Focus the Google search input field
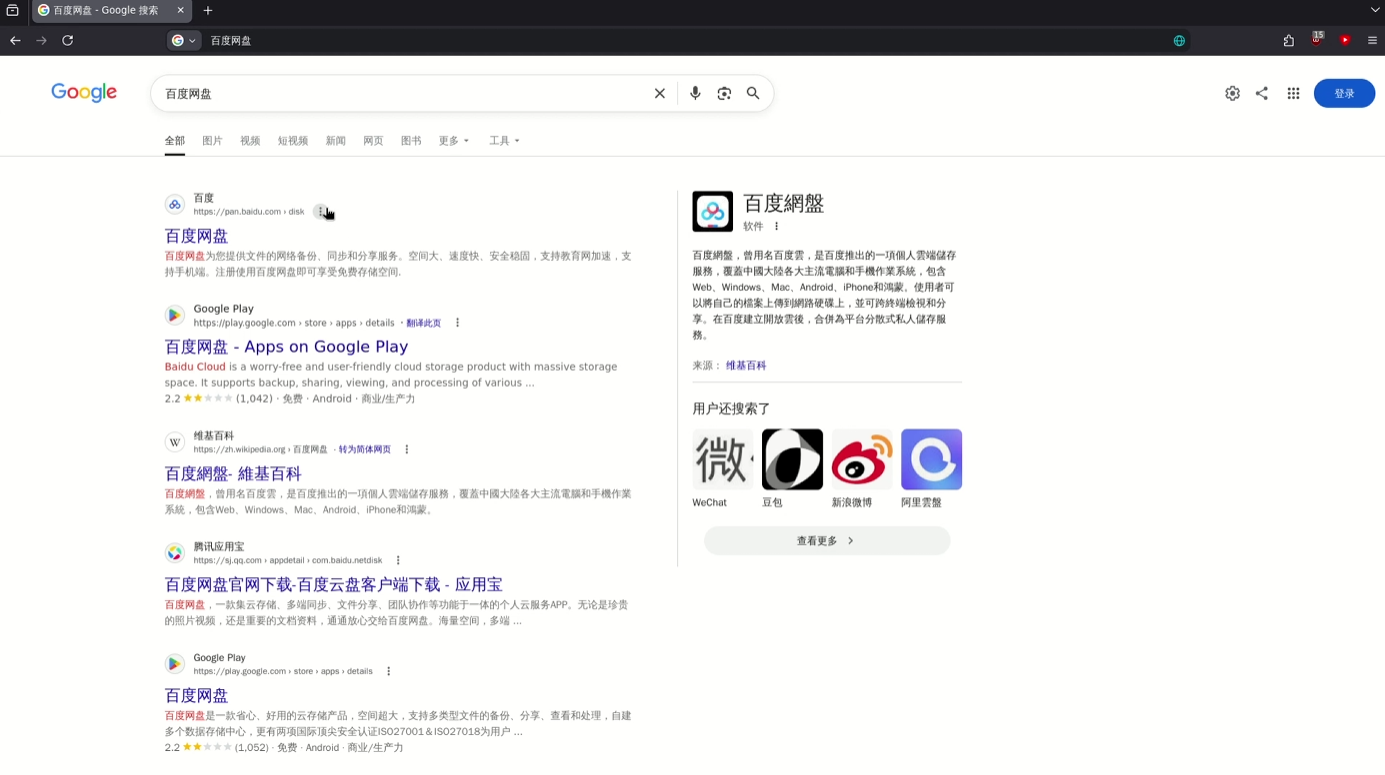Viewport: 1385px width, 775px height. (400, 93)
